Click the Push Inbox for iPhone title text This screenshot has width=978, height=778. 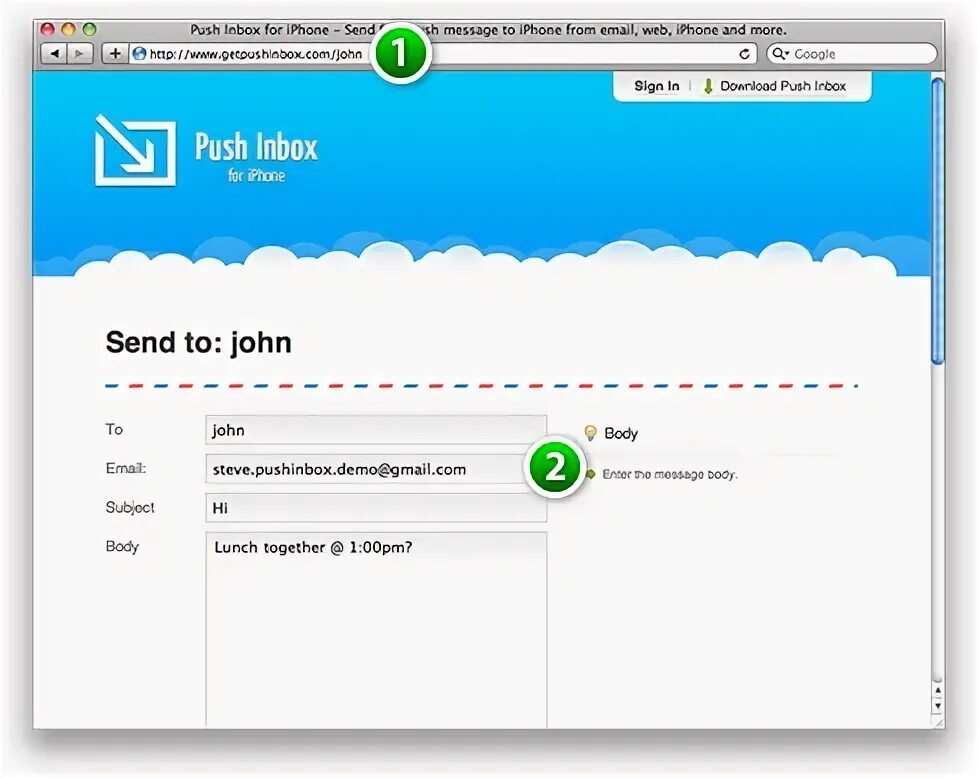256,155
